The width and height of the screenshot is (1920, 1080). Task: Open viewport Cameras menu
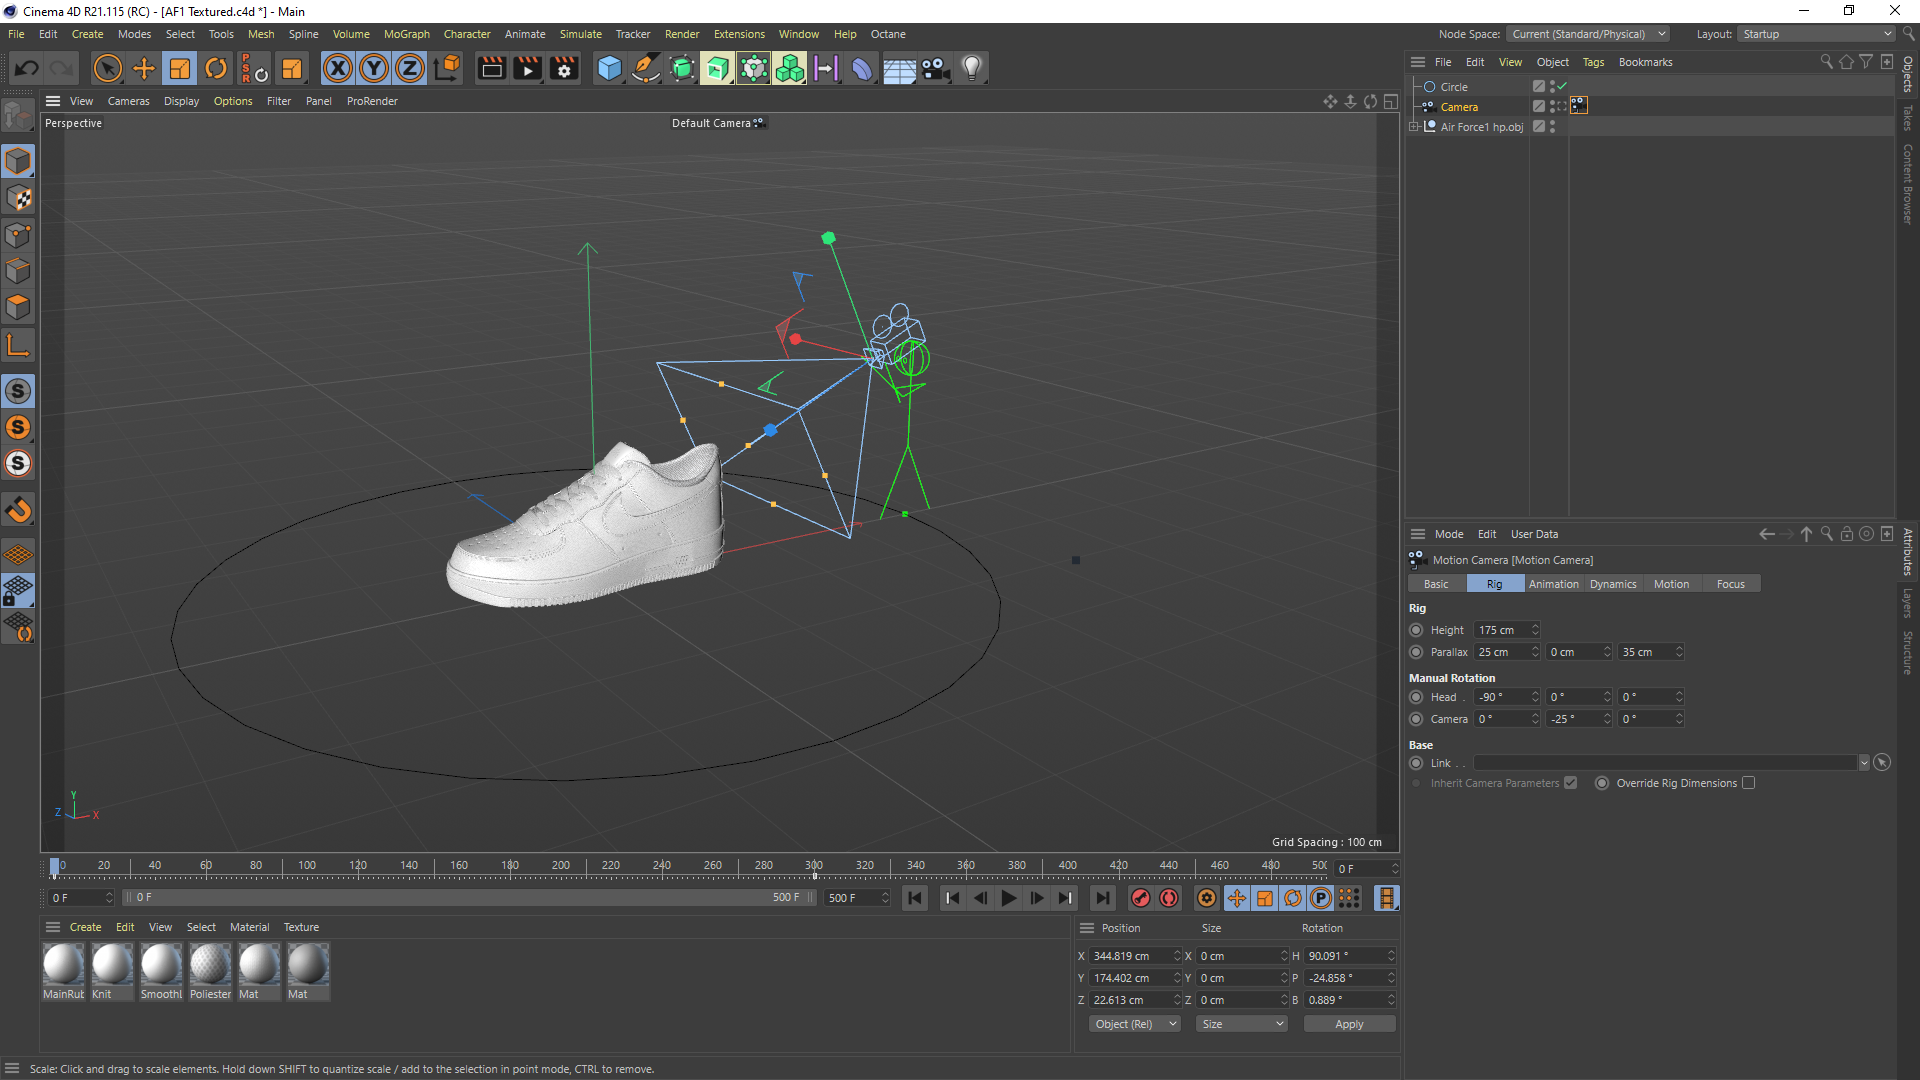(128, 101)
